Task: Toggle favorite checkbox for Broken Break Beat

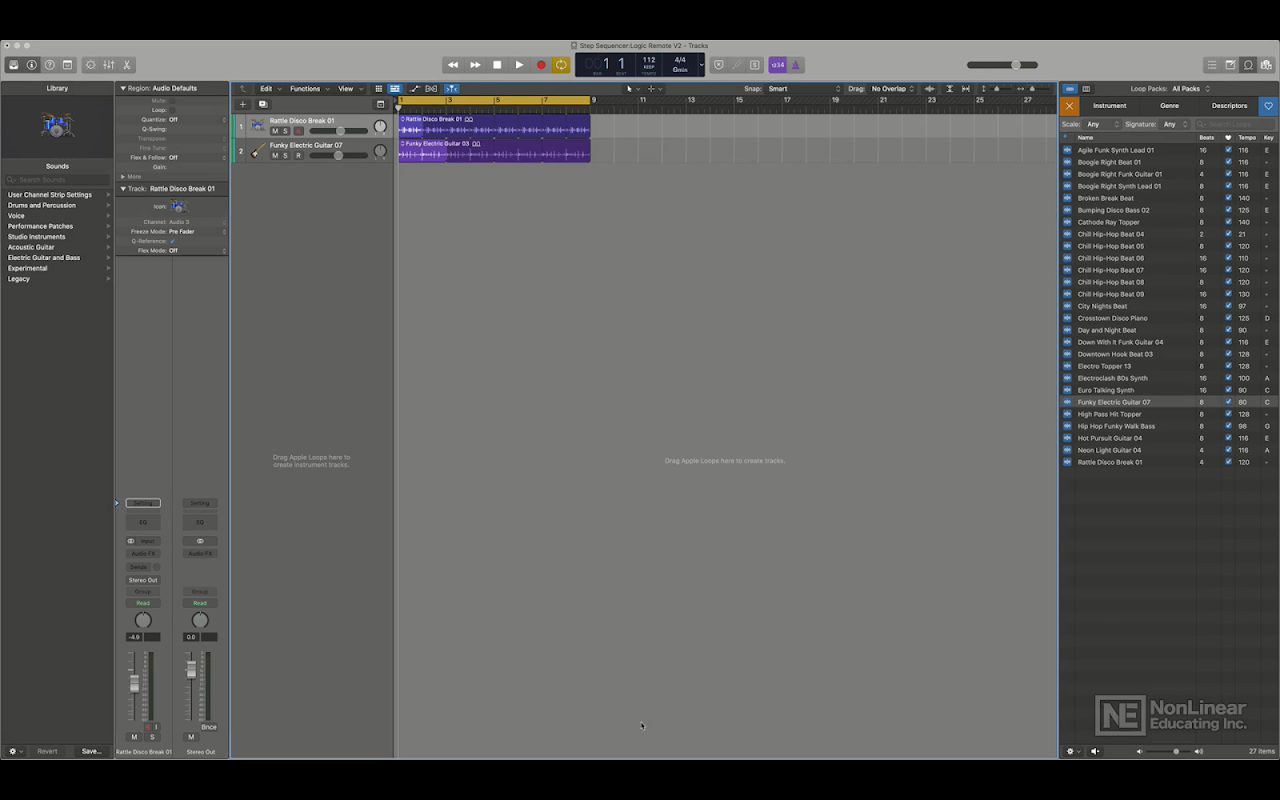Action: (x=1228, y=198)
